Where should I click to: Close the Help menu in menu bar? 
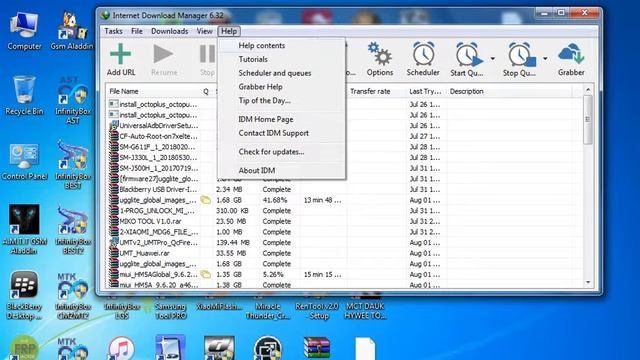[x=229, y=31]
